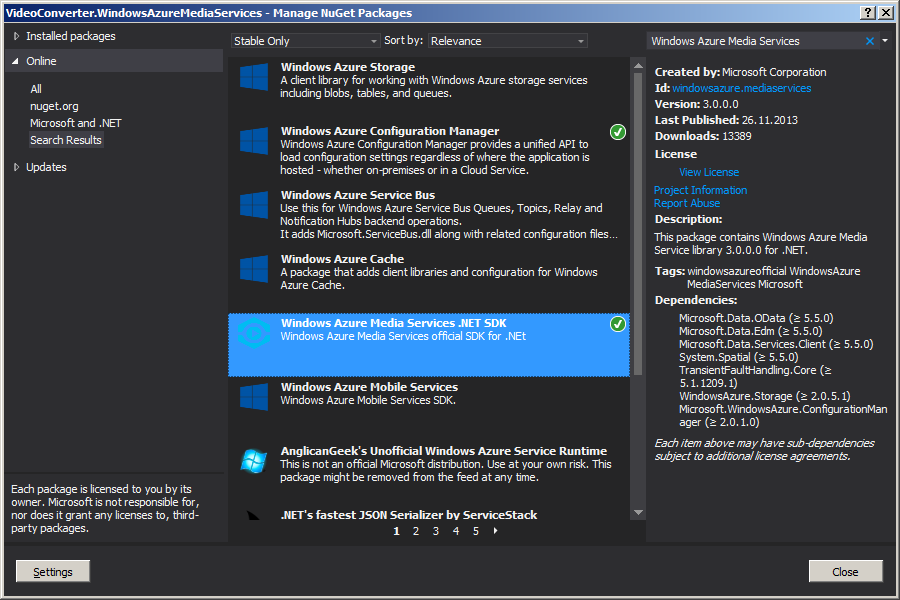Clear the search with the blue X icon
This screenshot has height=600, width=900.
pyautogui.click(x=869, y=41)
